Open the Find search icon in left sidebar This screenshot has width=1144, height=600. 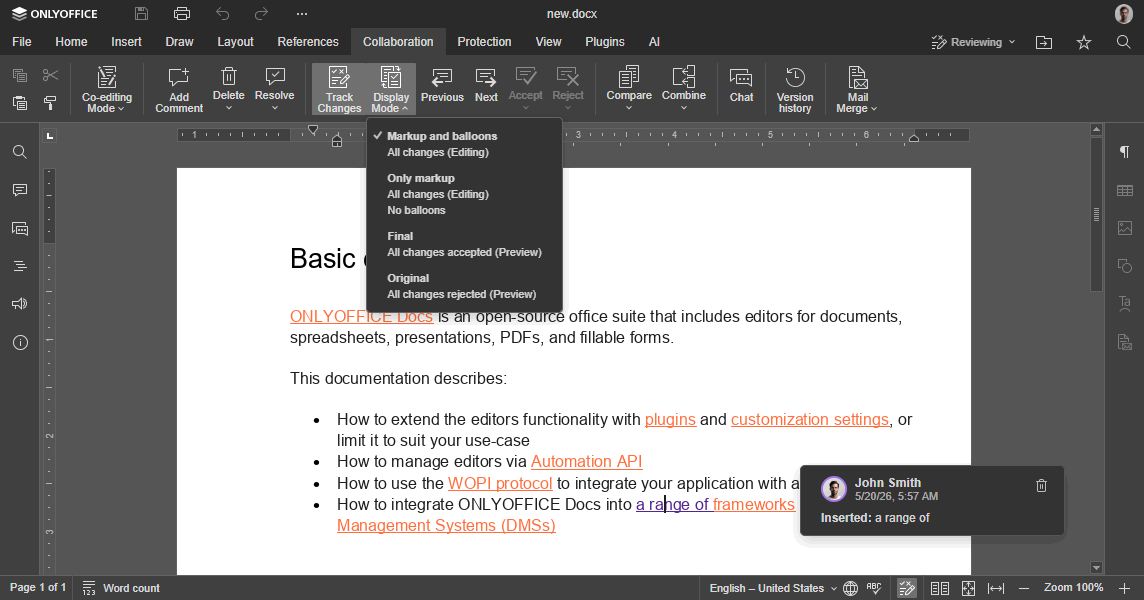(x=20, y=152)
